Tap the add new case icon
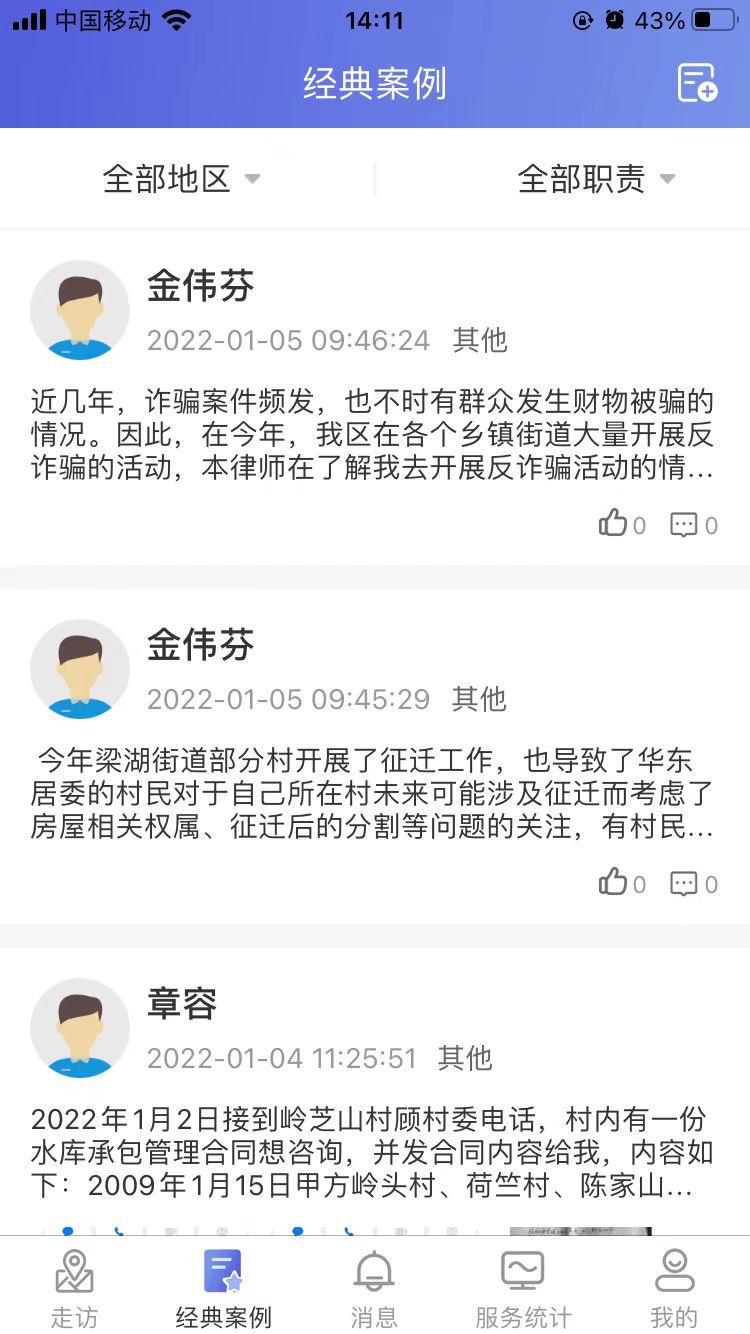The height and width of the screenshot is (1334, 750). [x=697, y=83]
